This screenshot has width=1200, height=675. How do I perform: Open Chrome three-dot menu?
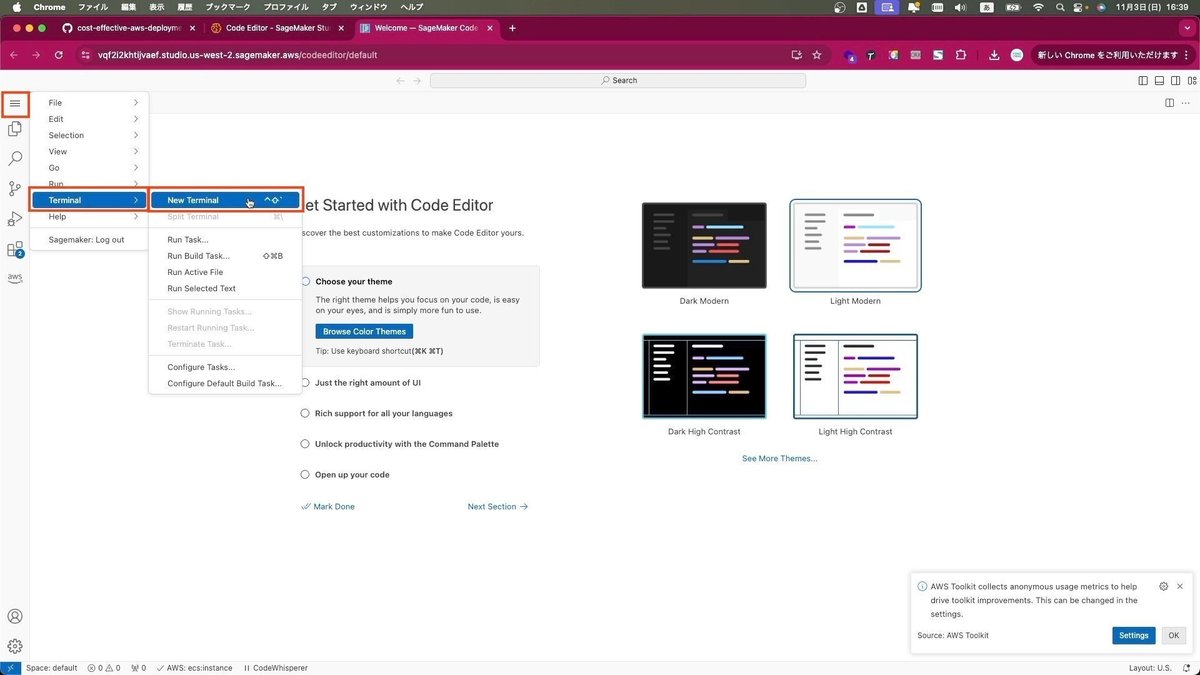(x=1187, y=55)
